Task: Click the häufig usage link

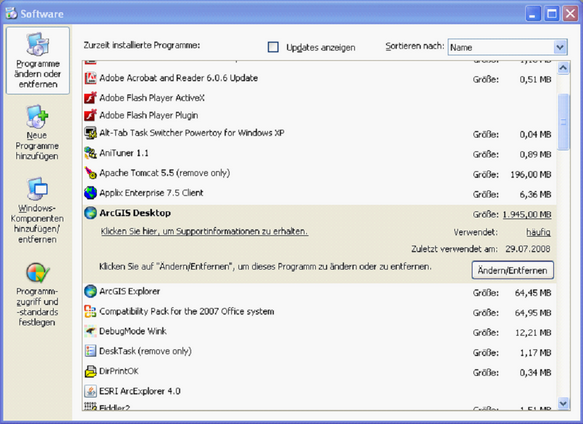Action: [x=538, y=232]
